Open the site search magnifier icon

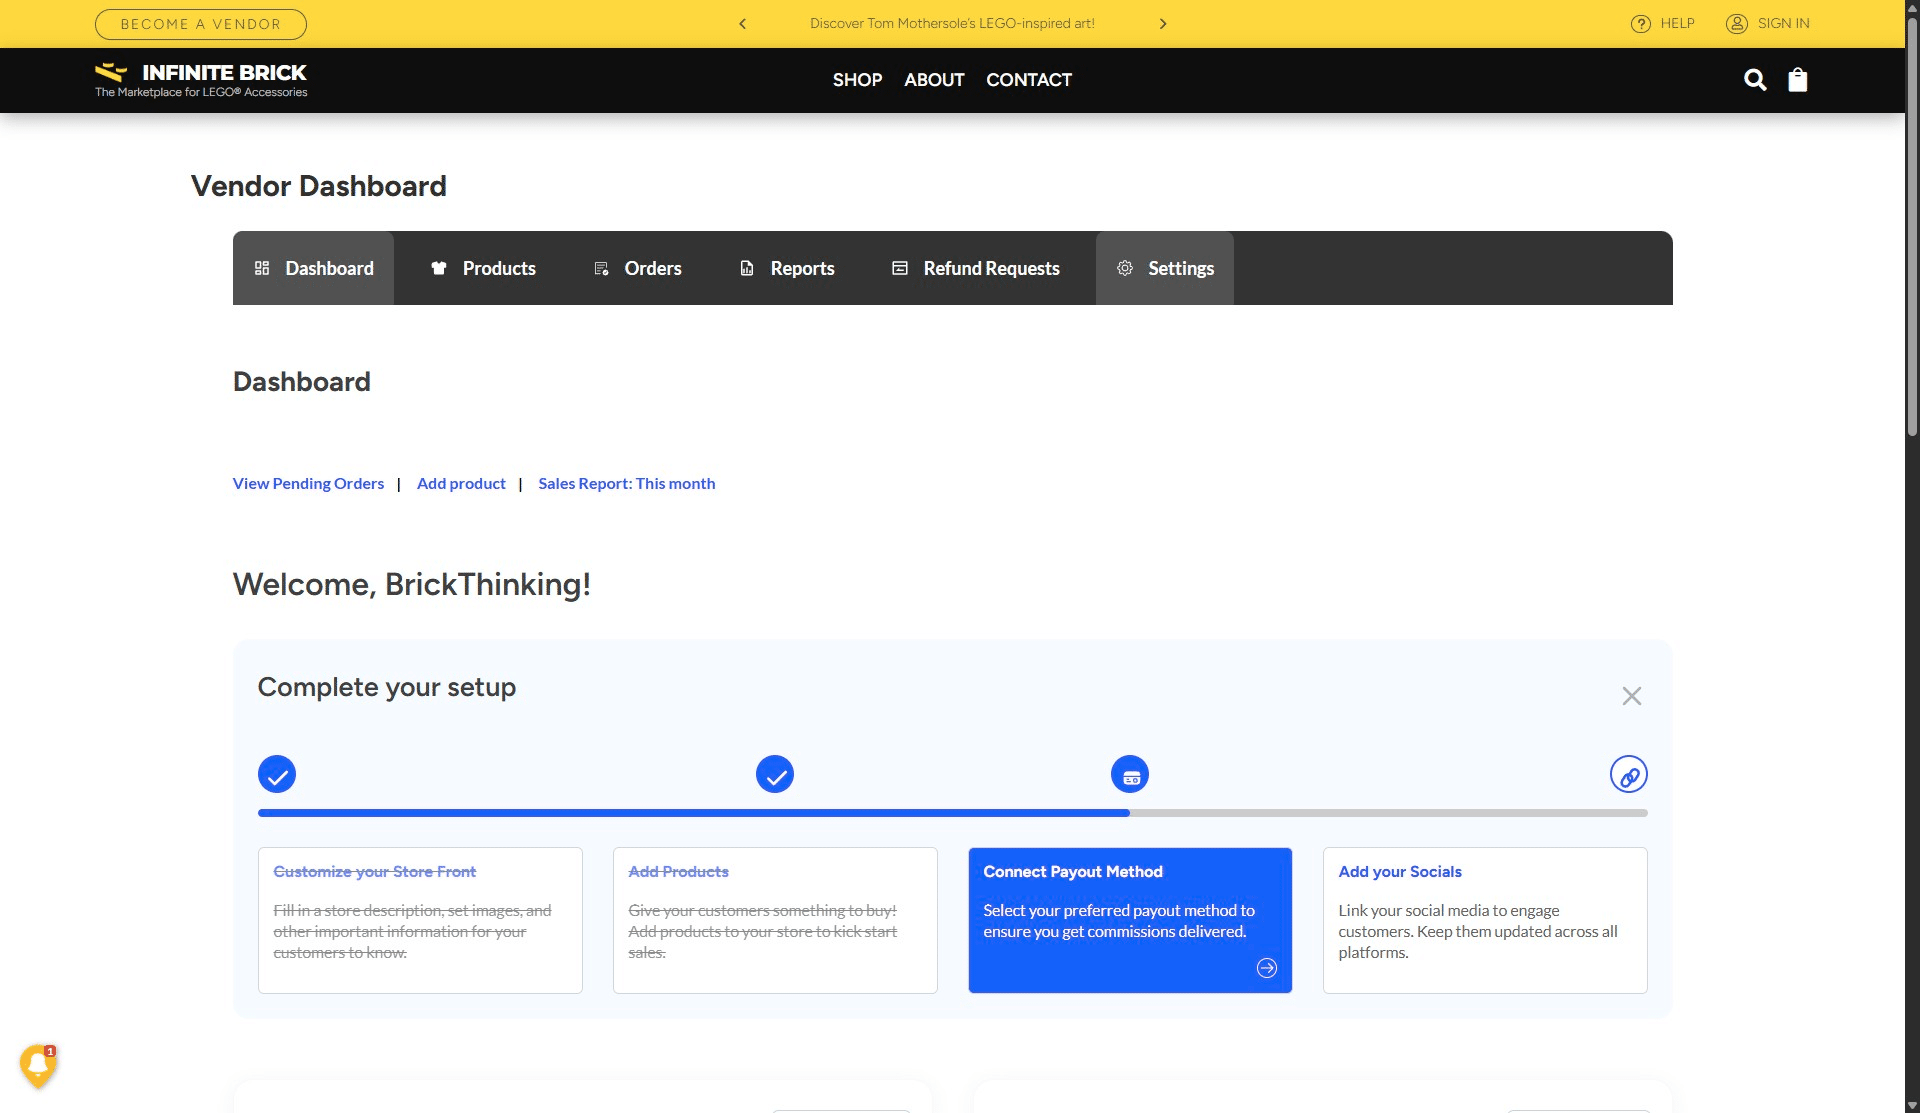tap(1754, 80)
